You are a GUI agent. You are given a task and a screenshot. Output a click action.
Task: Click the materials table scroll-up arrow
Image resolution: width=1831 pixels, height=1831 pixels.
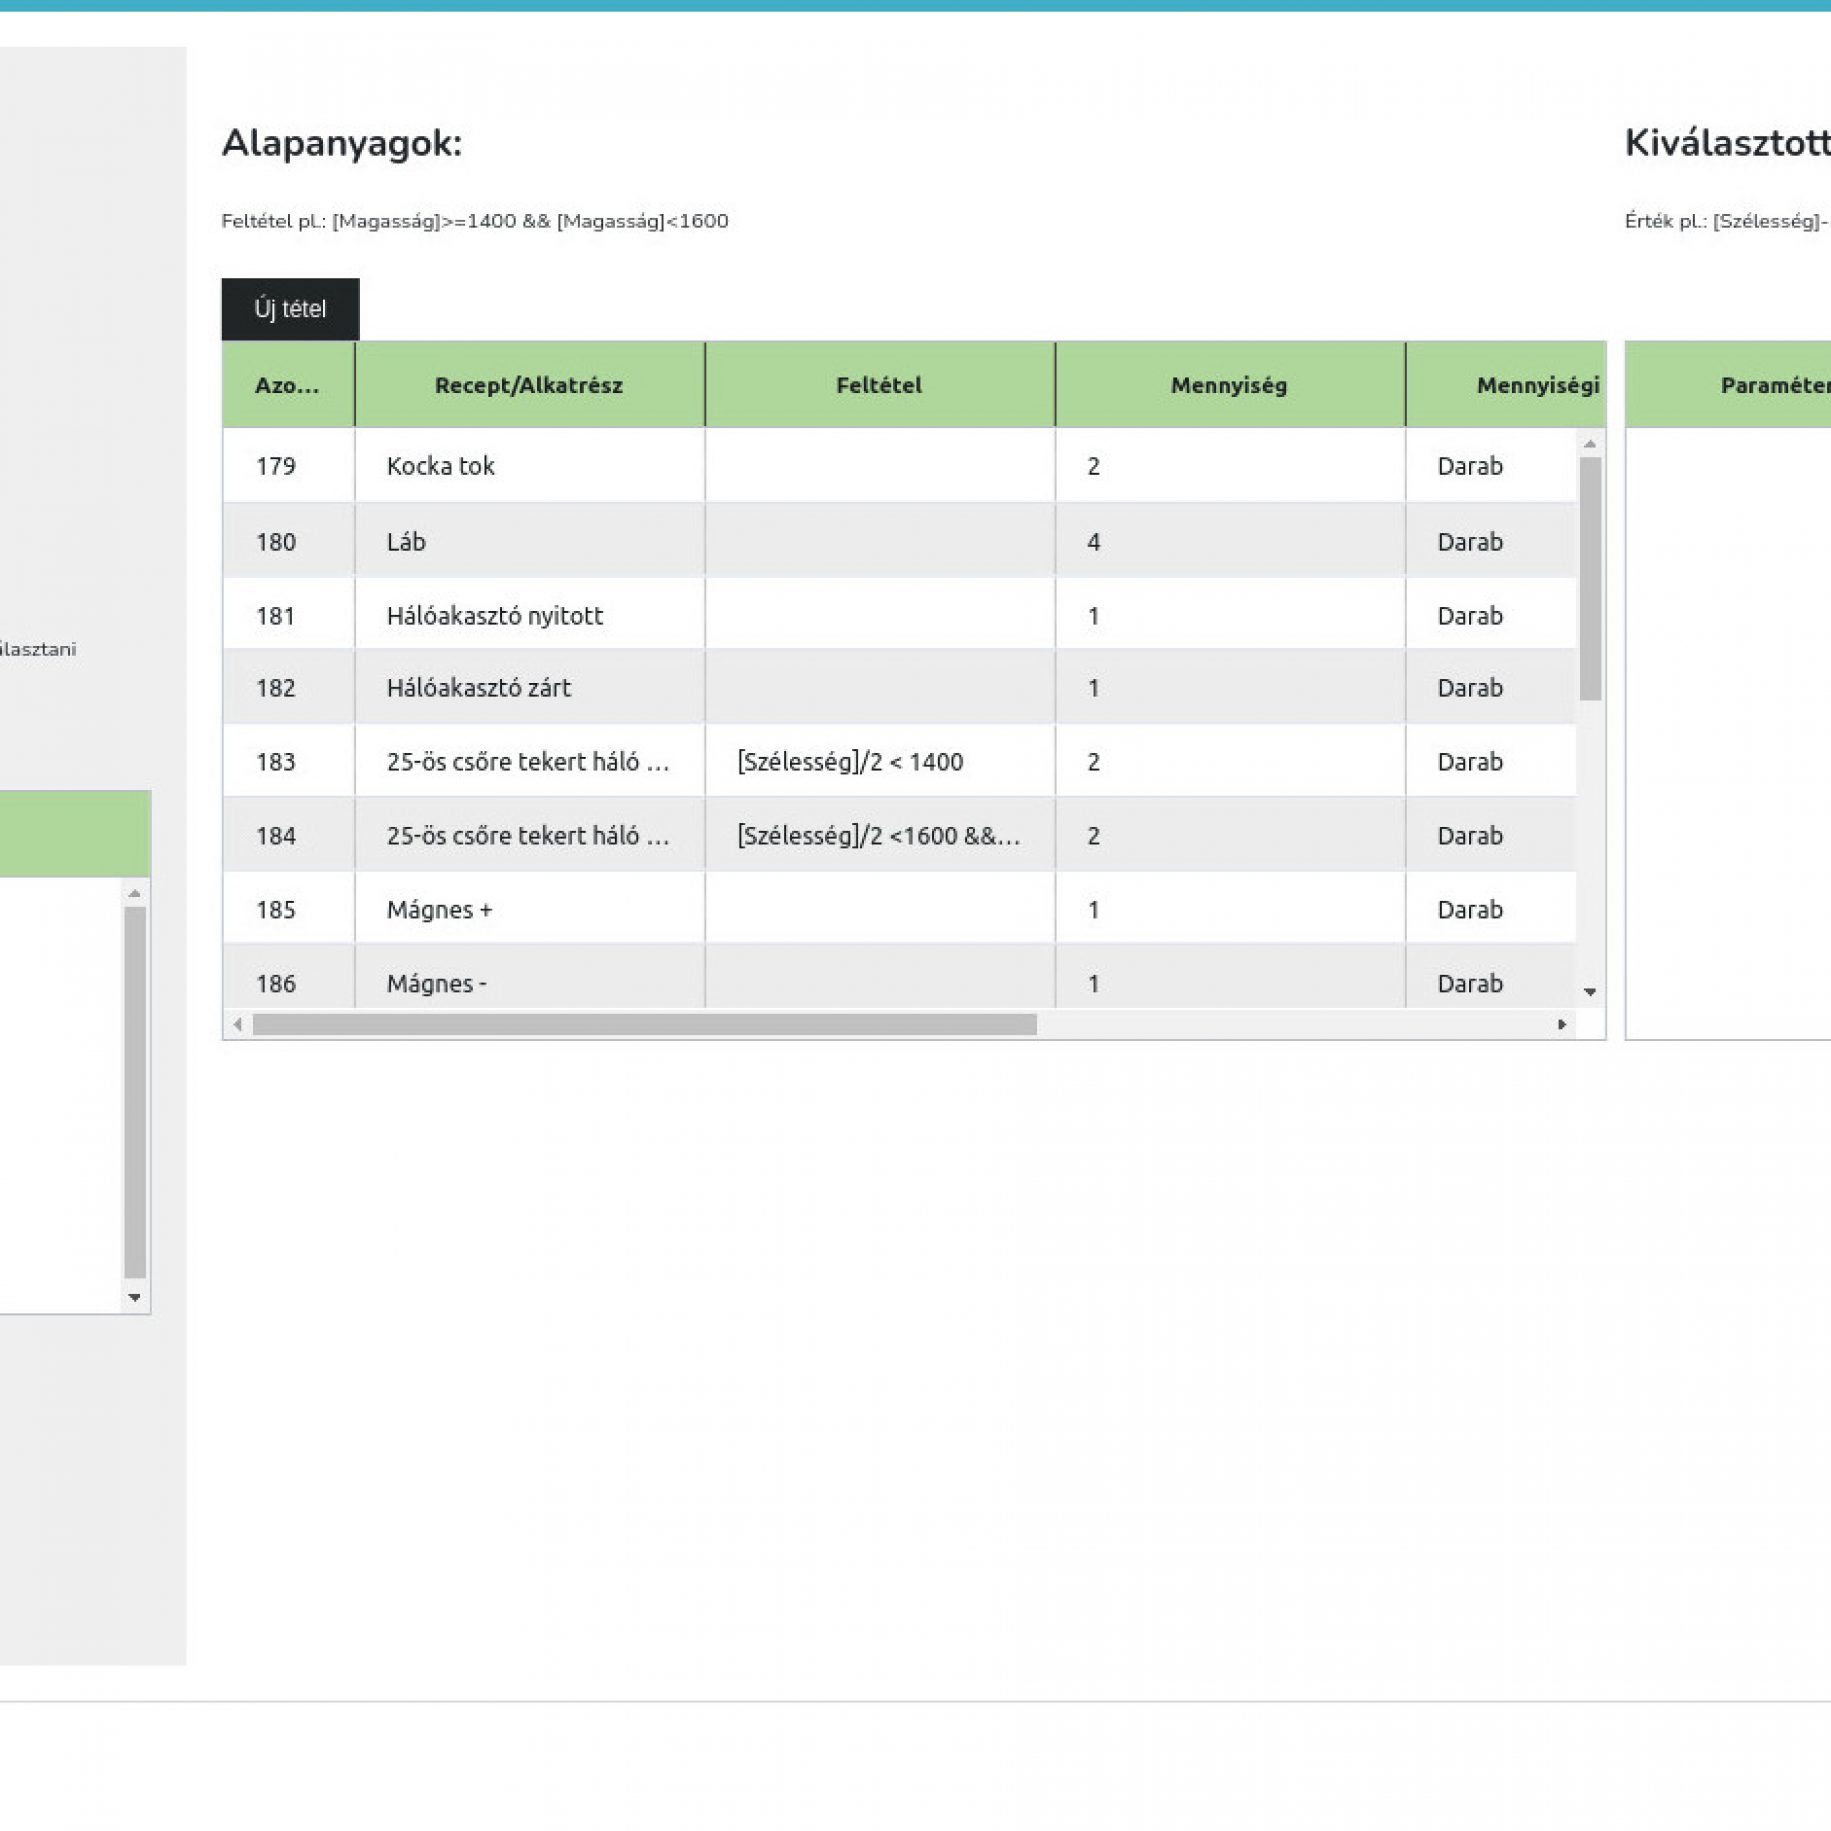1589,444
